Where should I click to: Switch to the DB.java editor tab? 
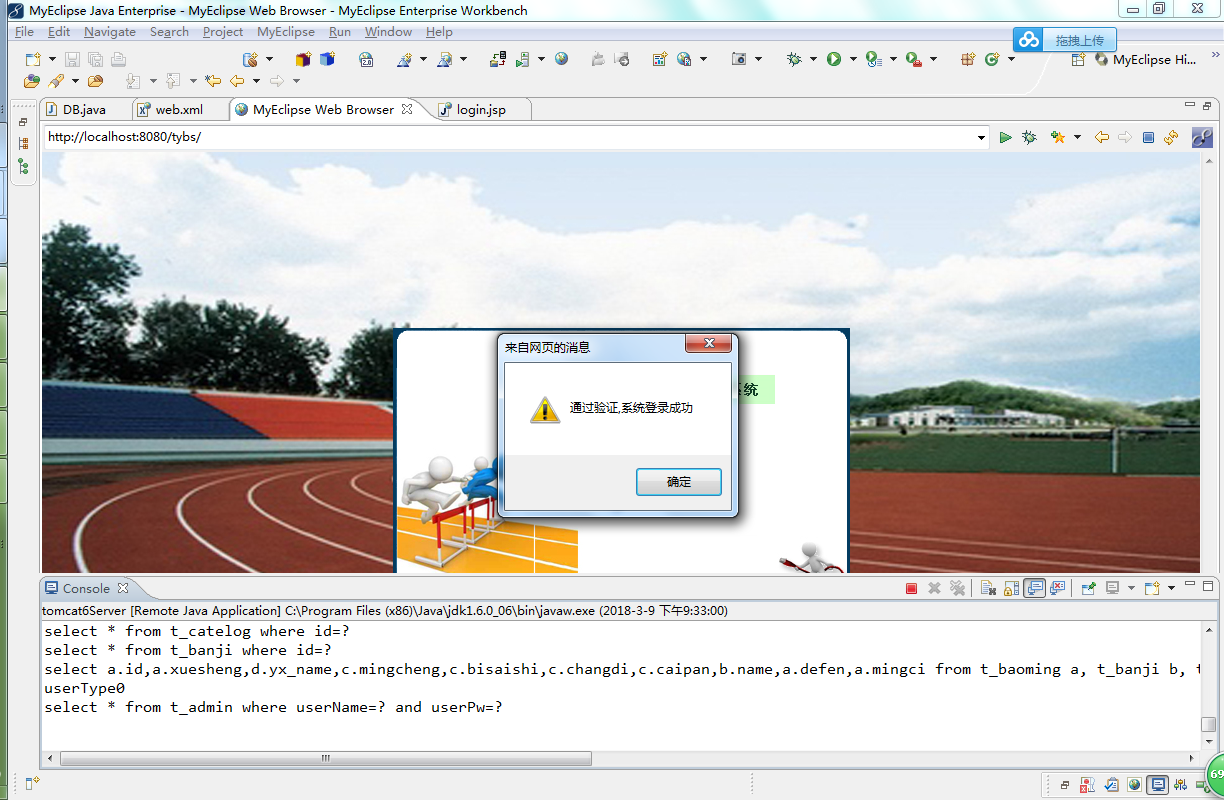tap(84, 109)
